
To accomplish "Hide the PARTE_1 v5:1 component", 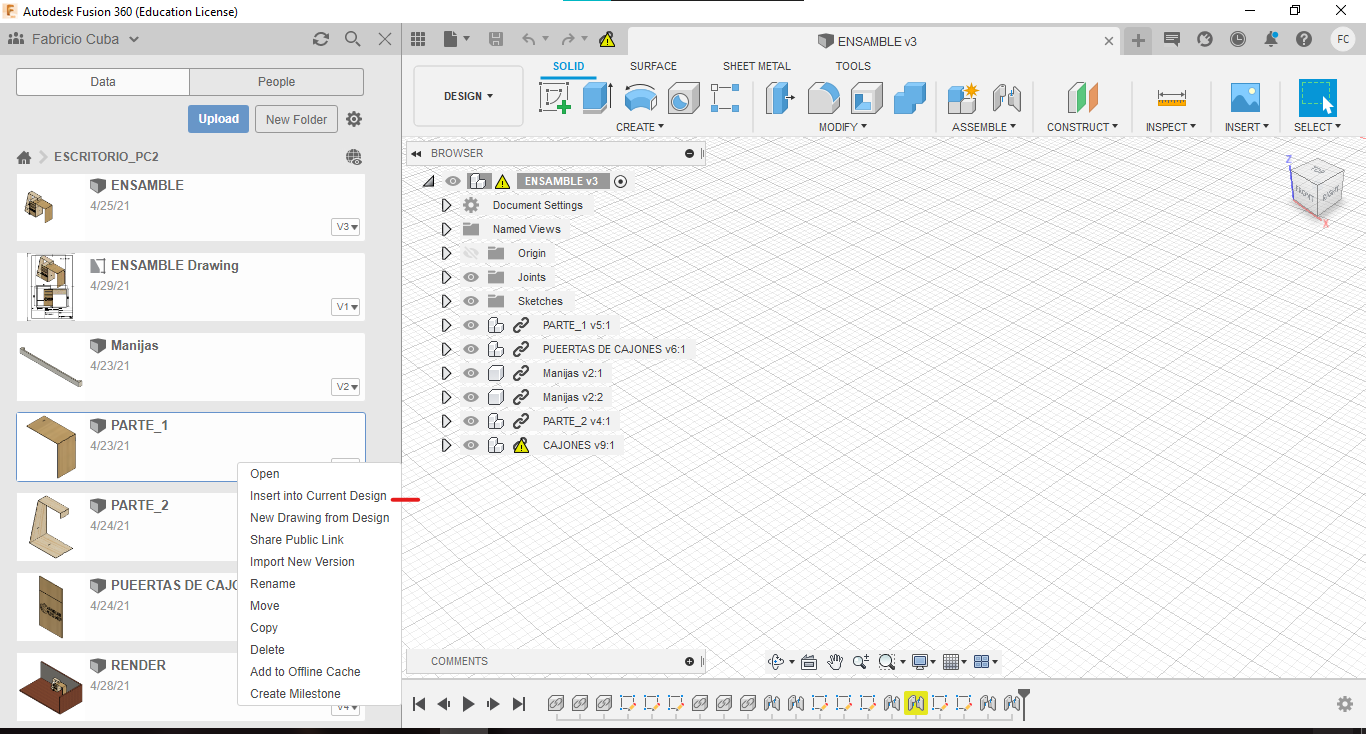I will click(471, 325).
